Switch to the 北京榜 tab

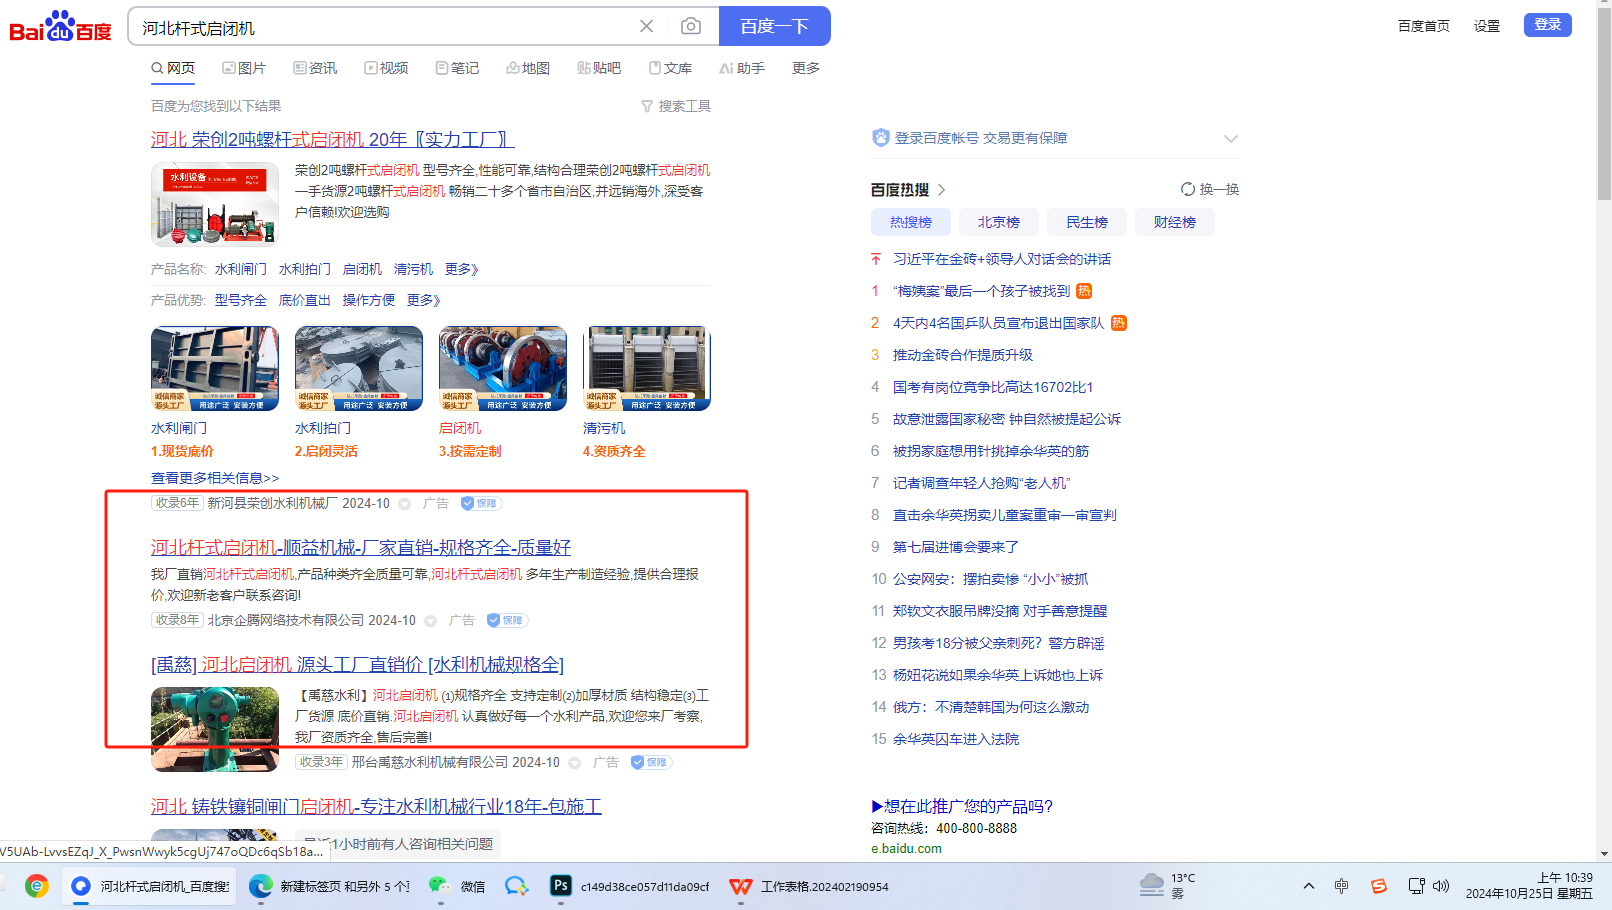[998, 222]
